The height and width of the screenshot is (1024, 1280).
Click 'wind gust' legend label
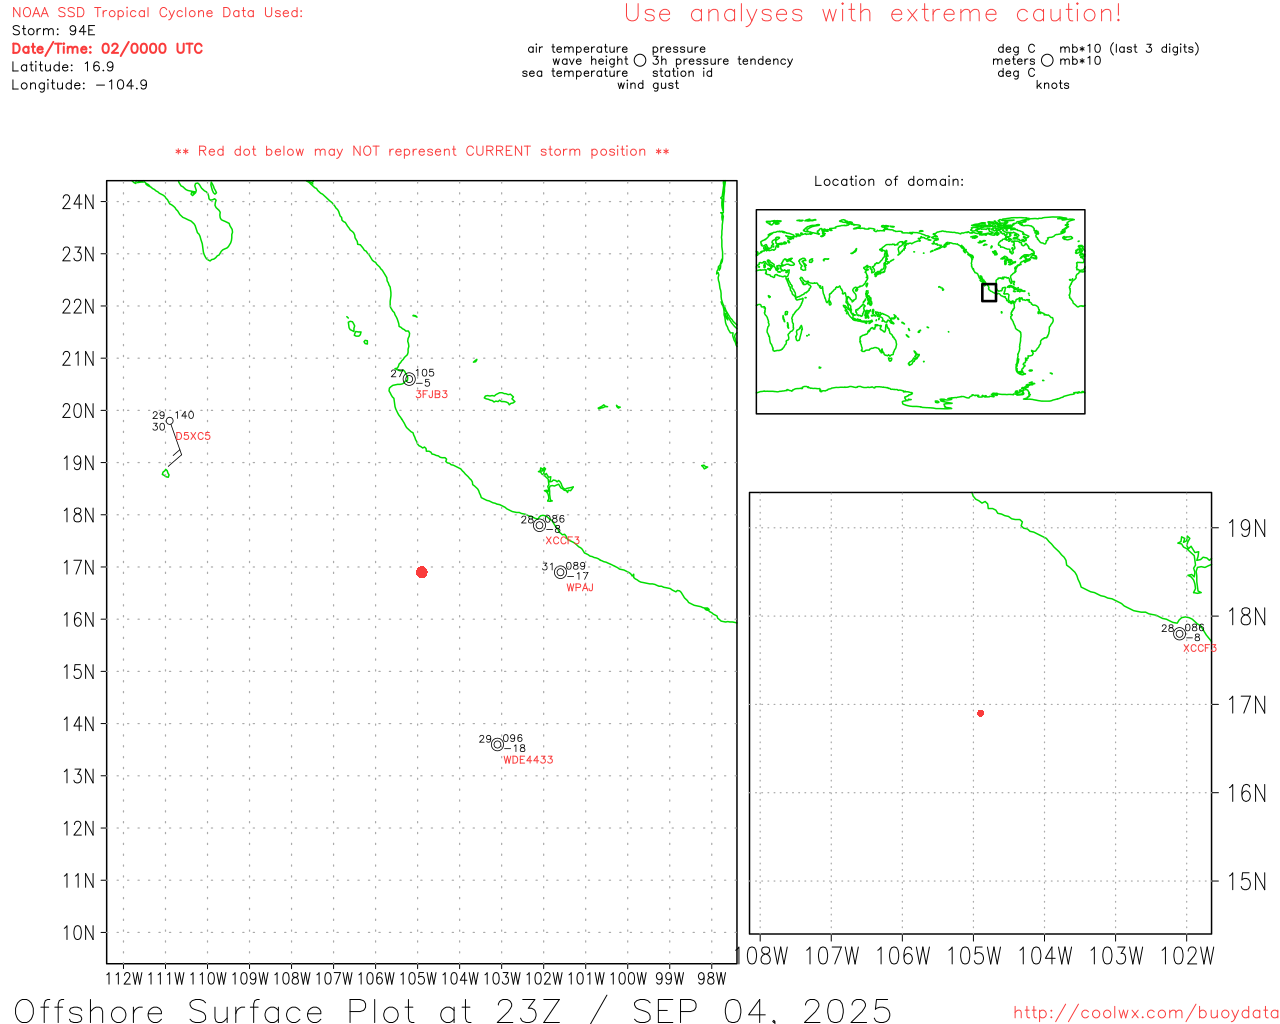tap(648, 85)
